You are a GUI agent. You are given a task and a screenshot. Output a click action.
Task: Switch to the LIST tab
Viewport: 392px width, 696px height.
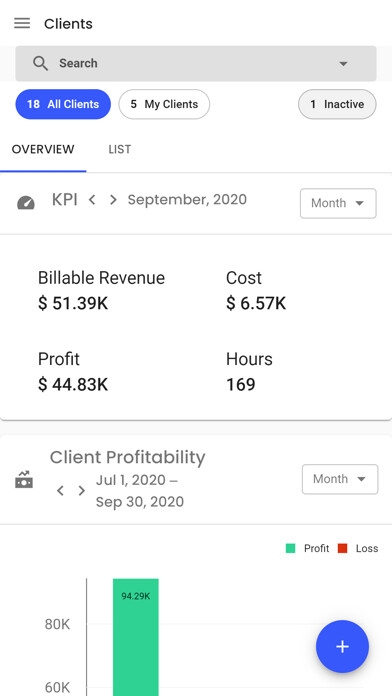[x=119, y=149]
